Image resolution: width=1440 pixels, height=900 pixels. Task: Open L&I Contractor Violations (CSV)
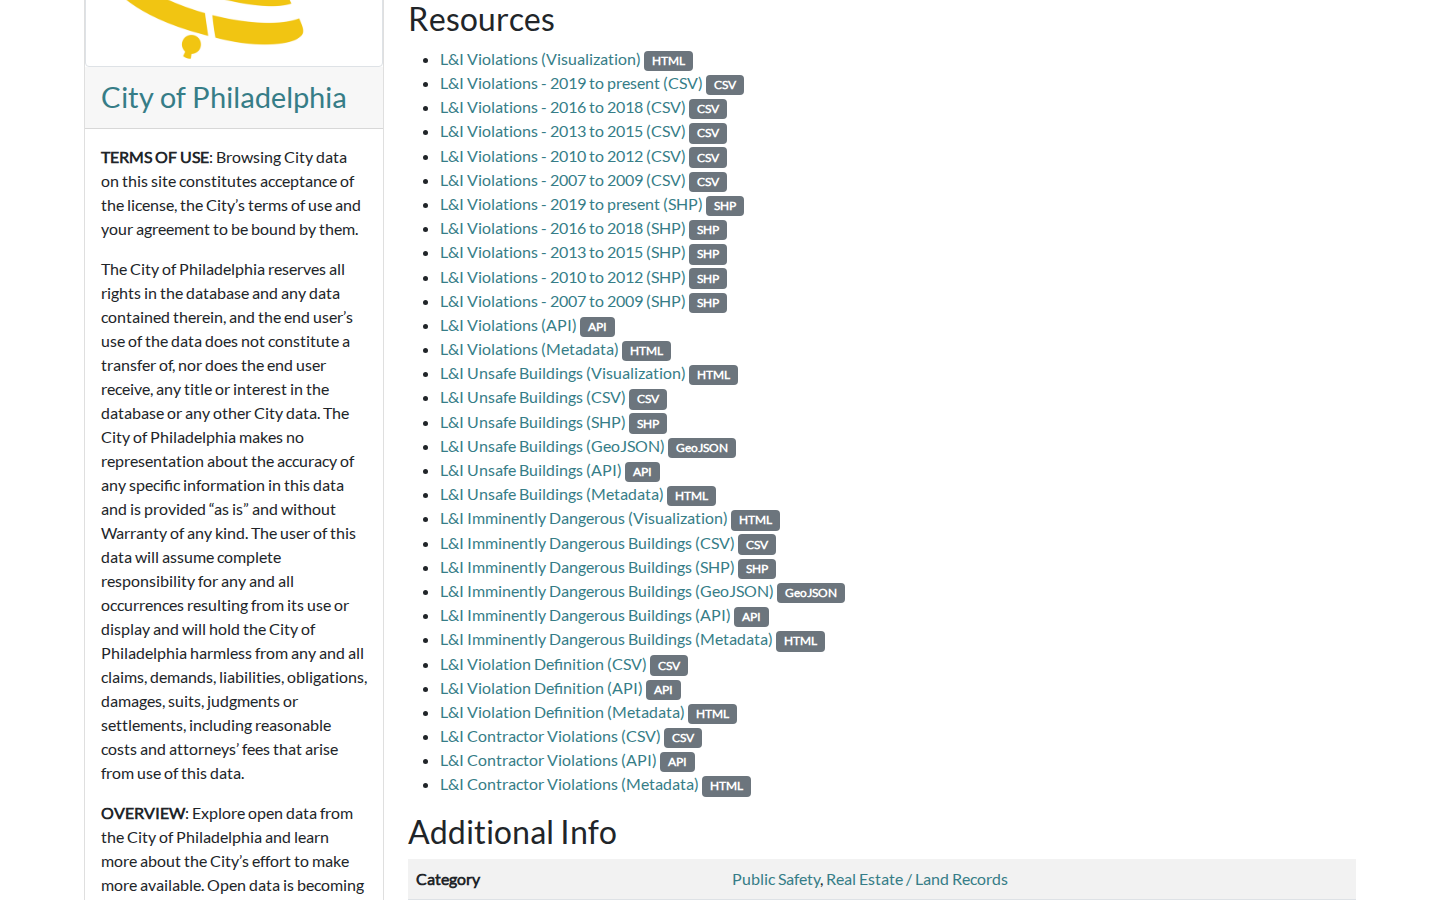click(x=550, y=737)
